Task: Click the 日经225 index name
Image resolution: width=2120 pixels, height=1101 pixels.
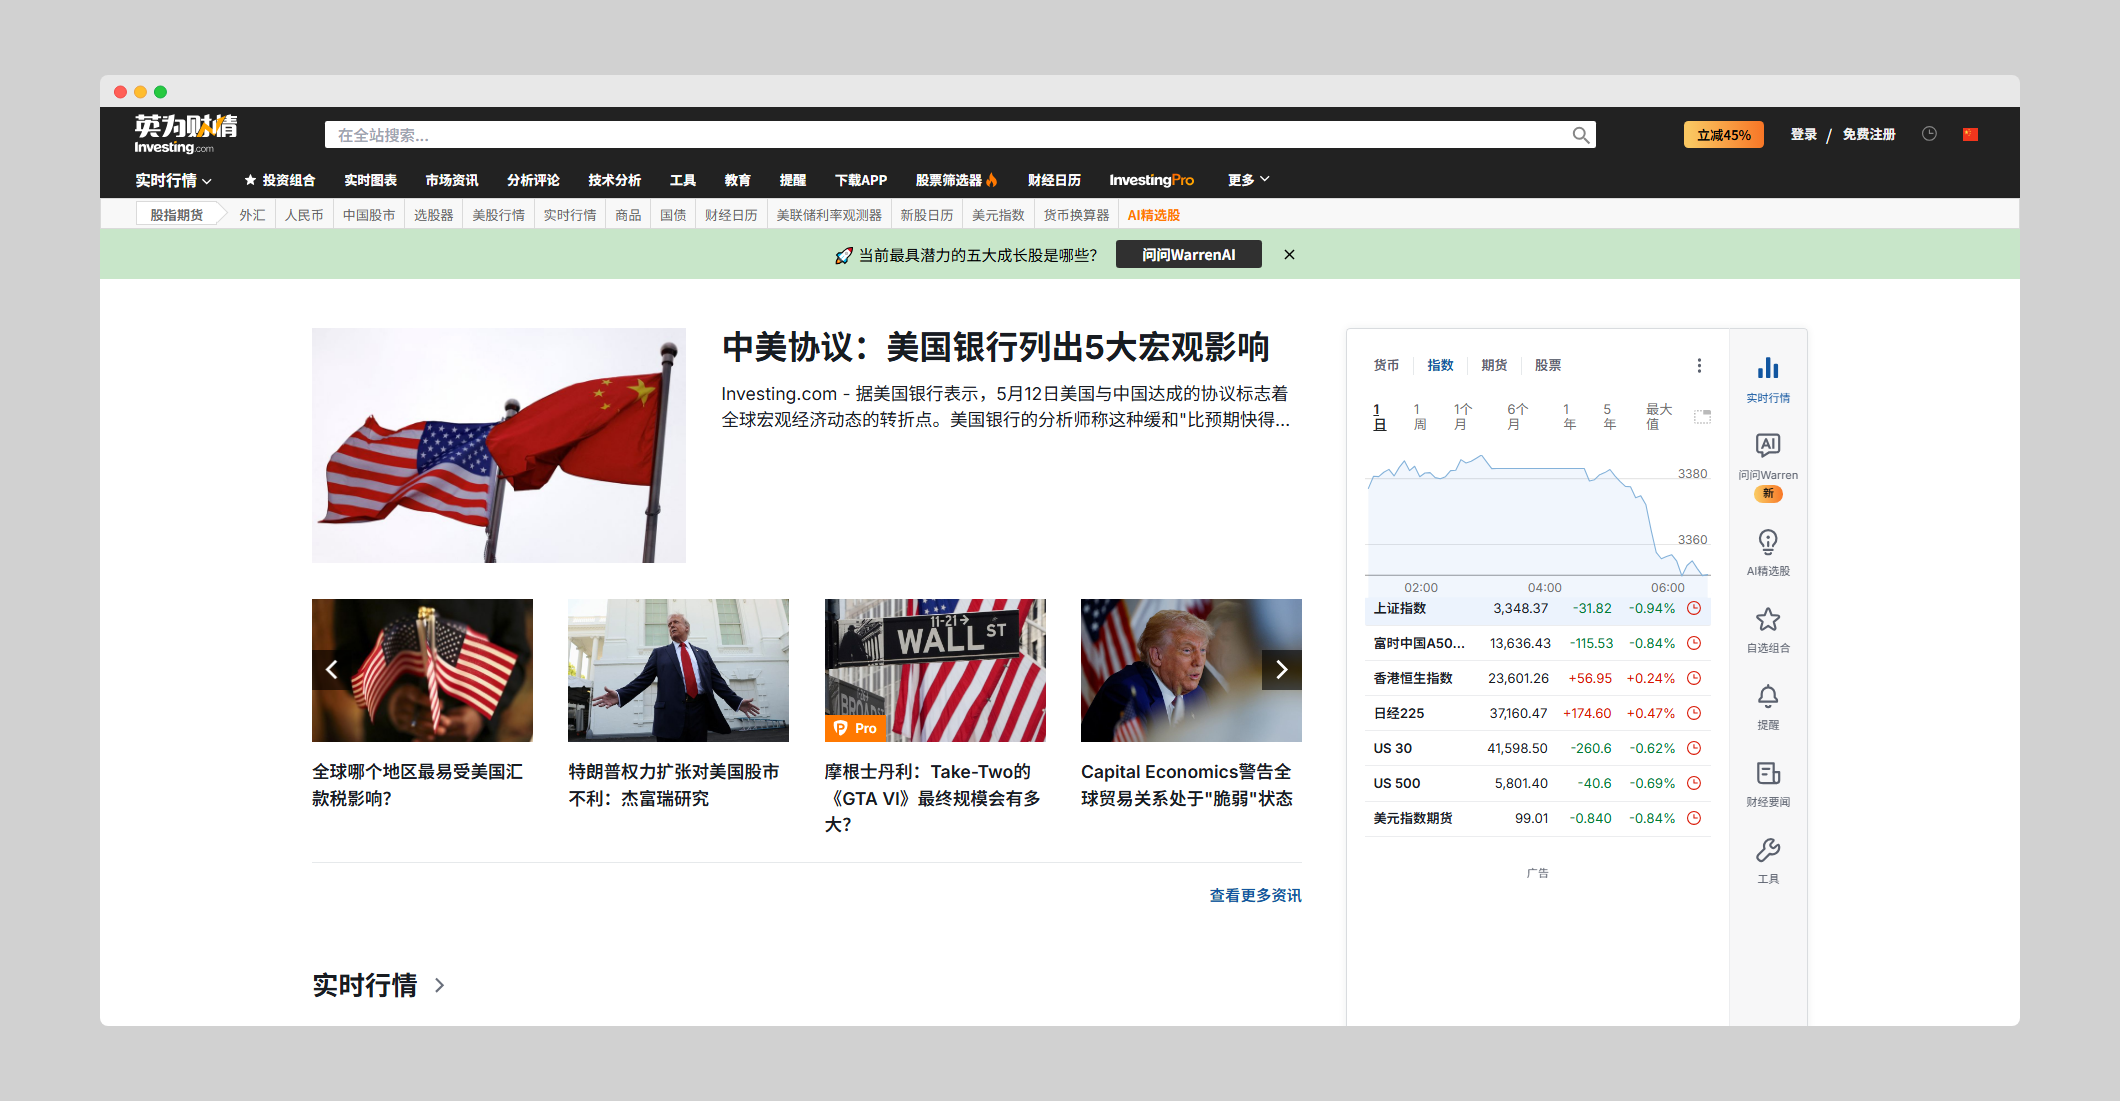Action: (x=1398, y=713)
